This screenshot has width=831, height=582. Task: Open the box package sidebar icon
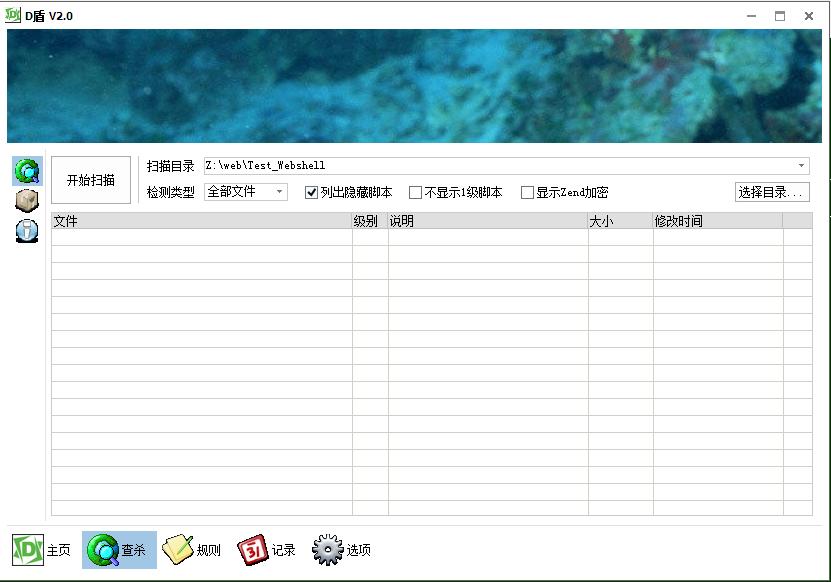tap(27, 201)
